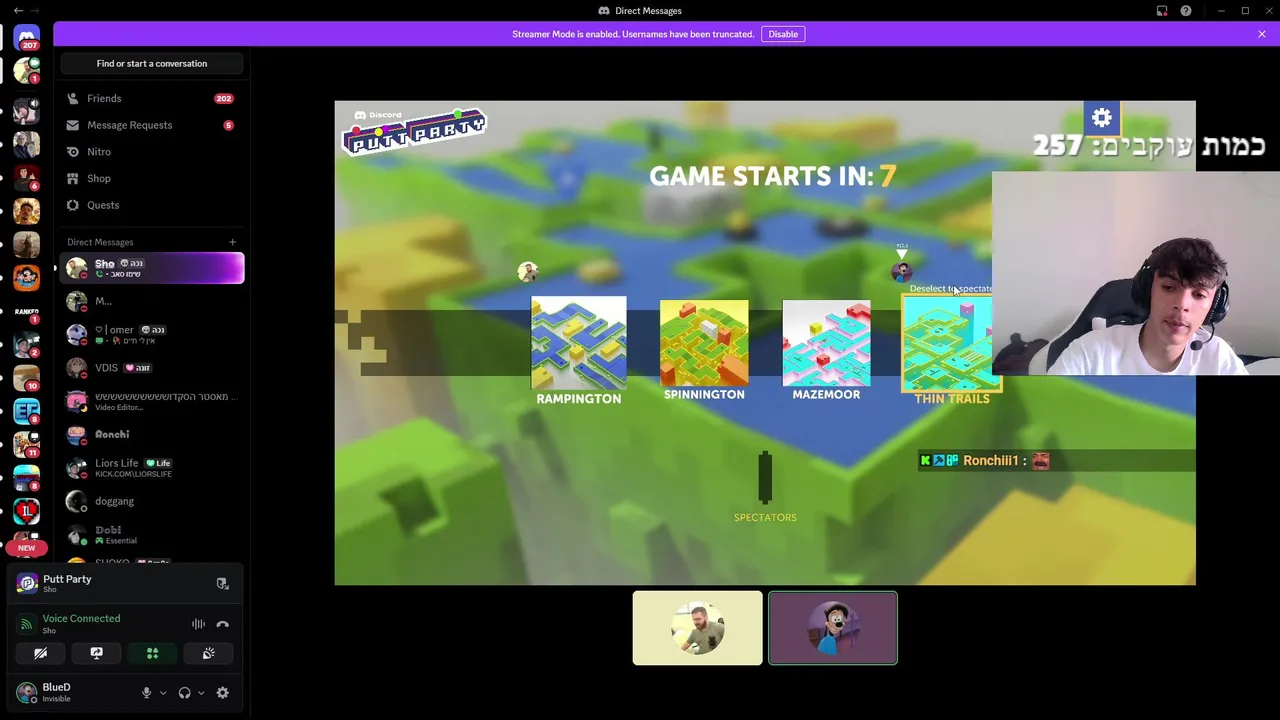Open the Ronchi direct message
Image resolution: width=1280 pixels, height=720 pixels.
coord(152,434)
